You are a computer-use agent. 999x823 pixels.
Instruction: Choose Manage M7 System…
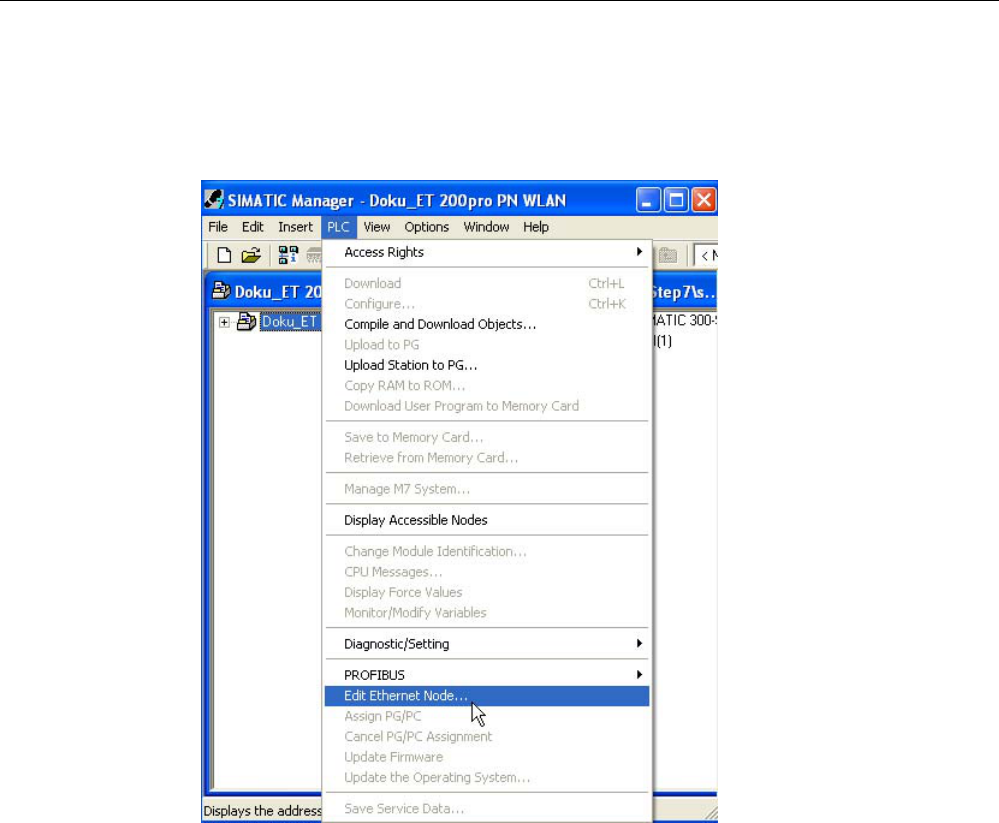click(487, 489)
